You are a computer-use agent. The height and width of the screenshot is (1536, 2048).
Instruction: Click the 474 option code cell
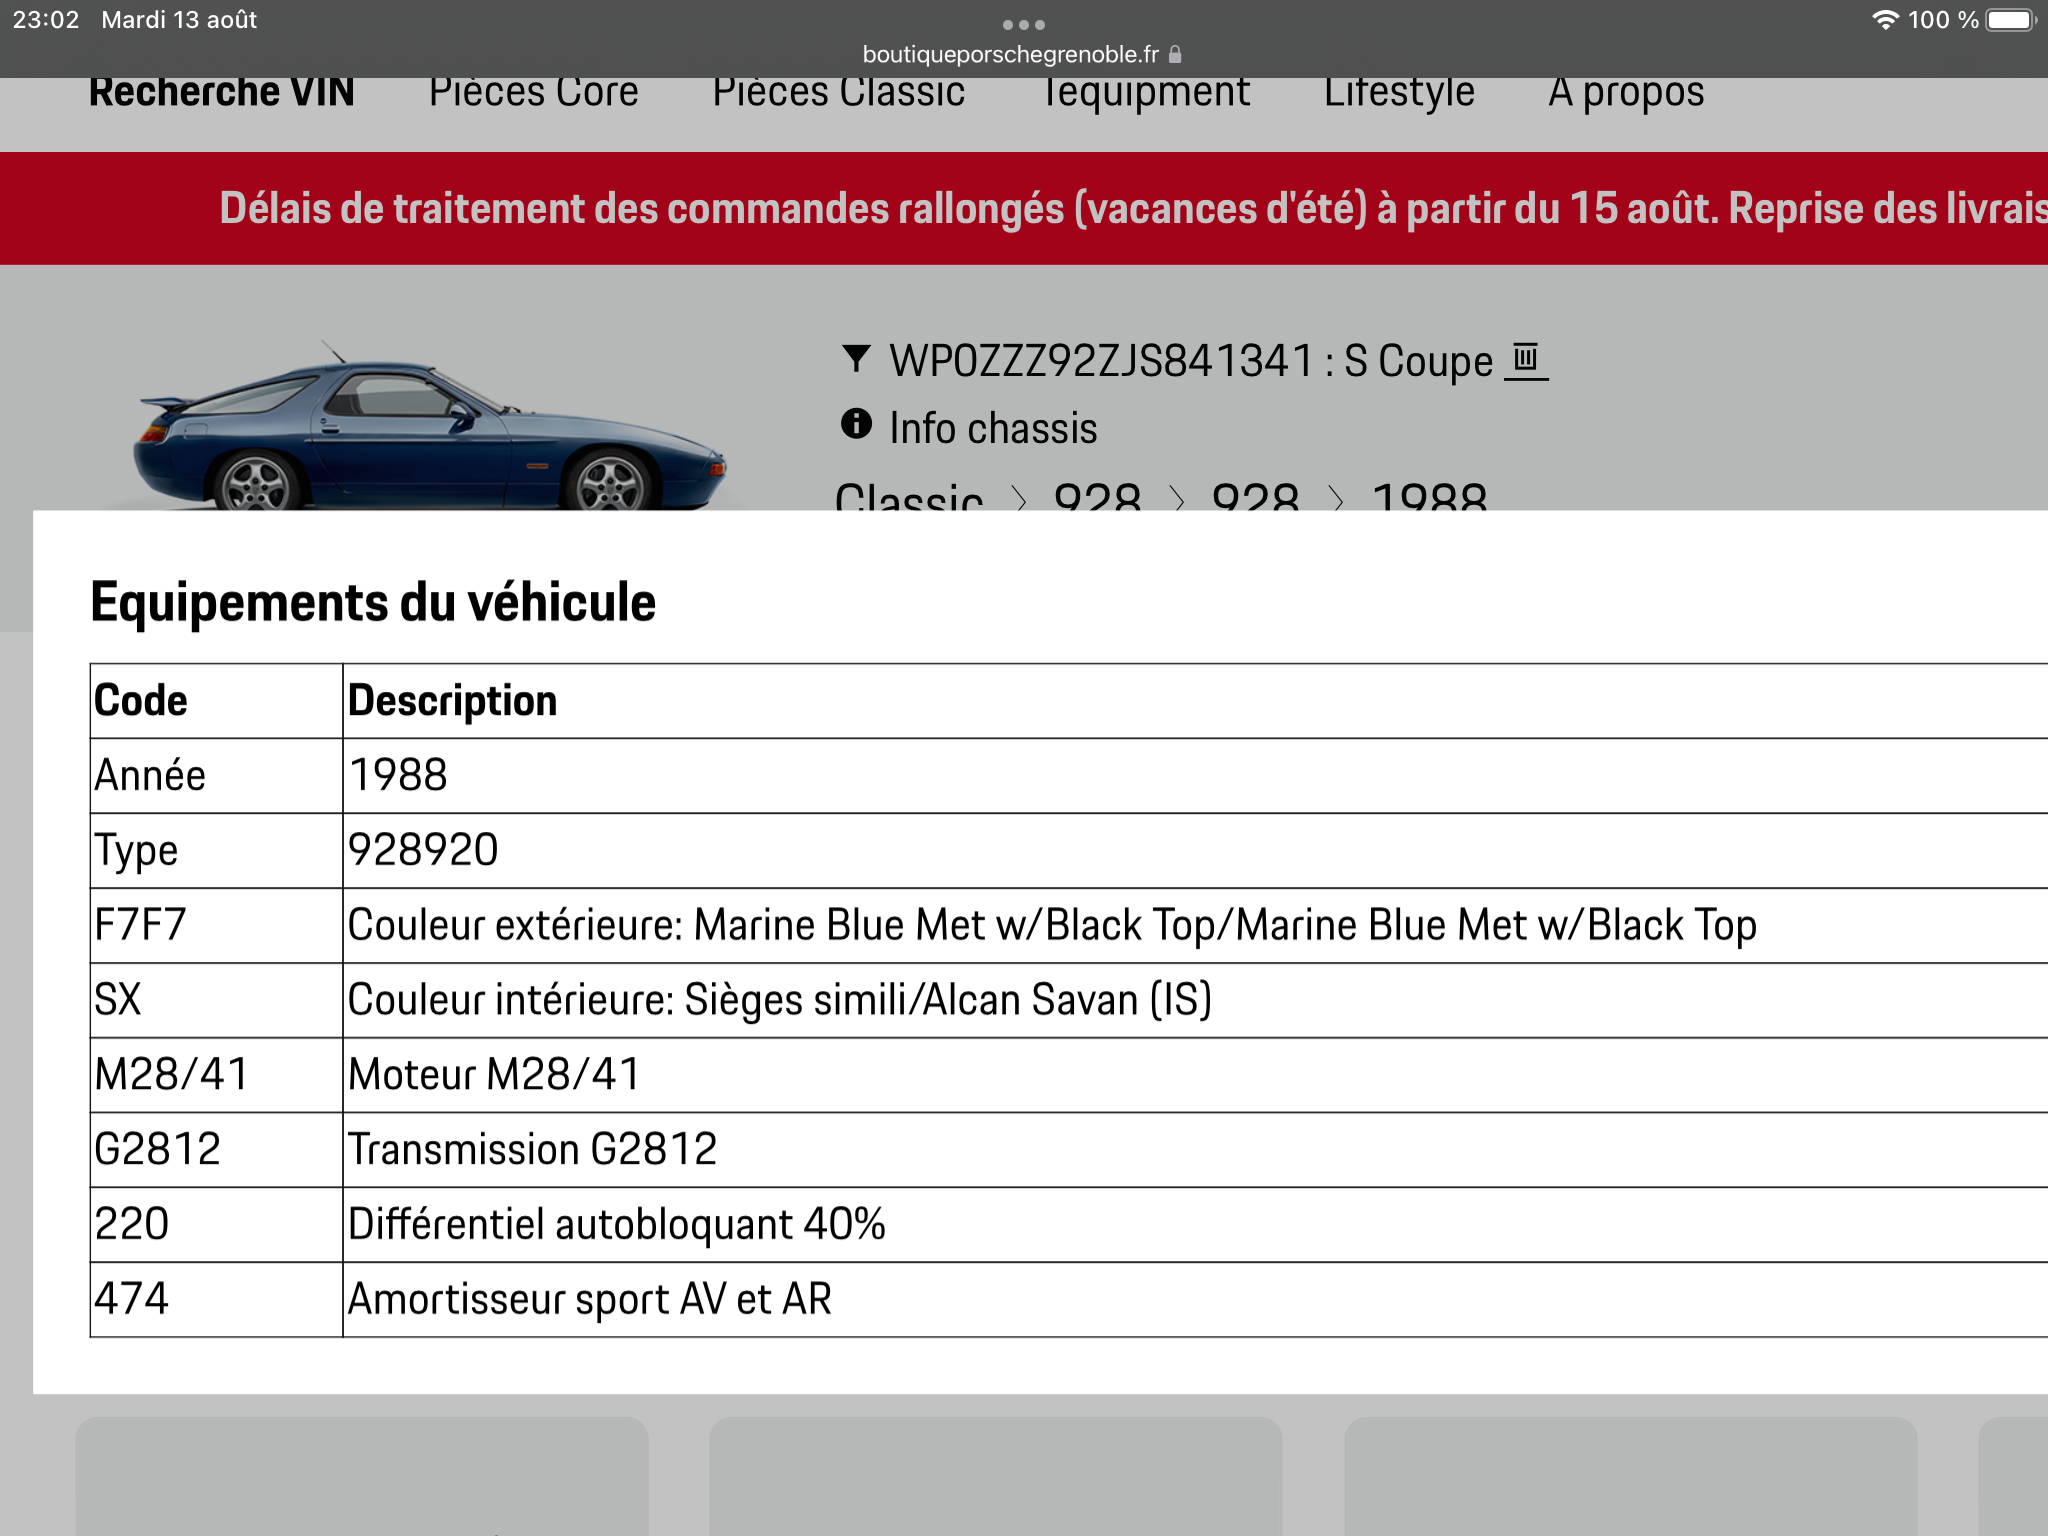(x=216, y=1299)
